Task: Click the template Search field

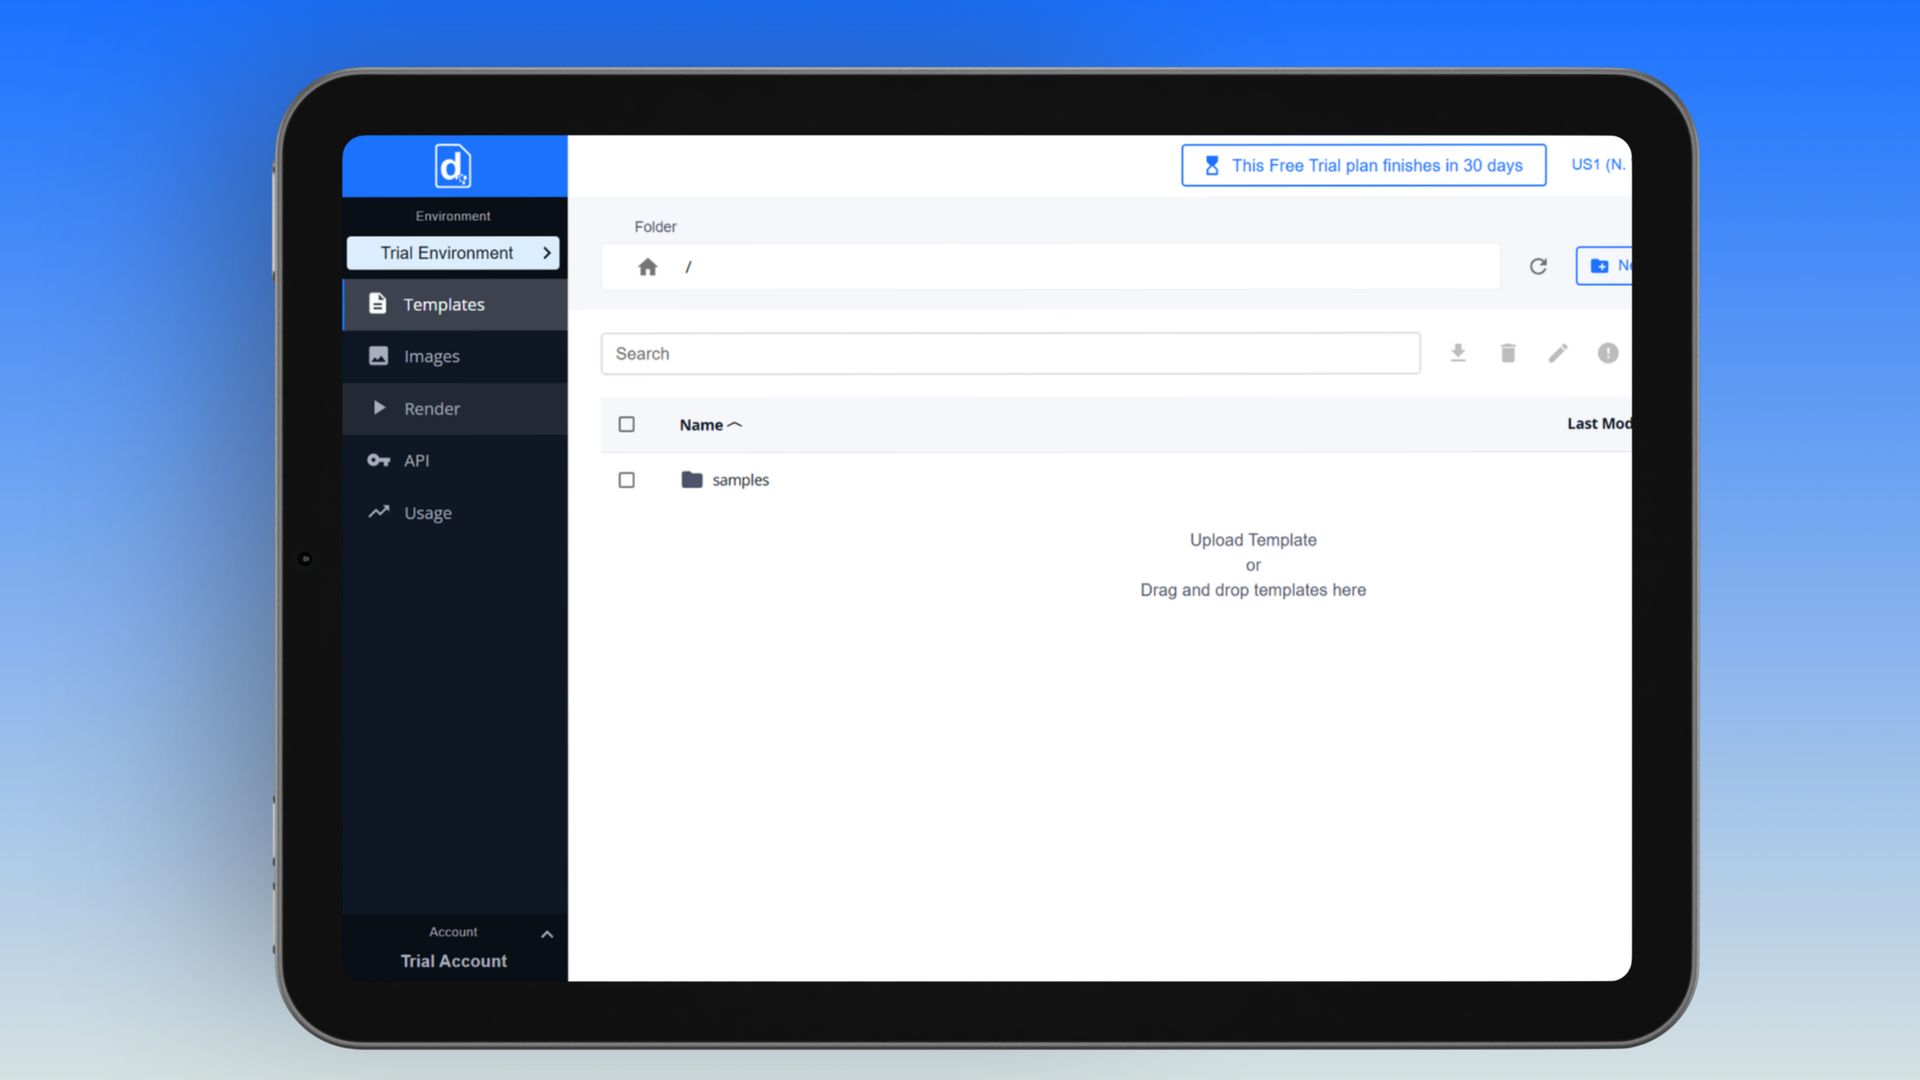Action: (x=1010, y=354)
